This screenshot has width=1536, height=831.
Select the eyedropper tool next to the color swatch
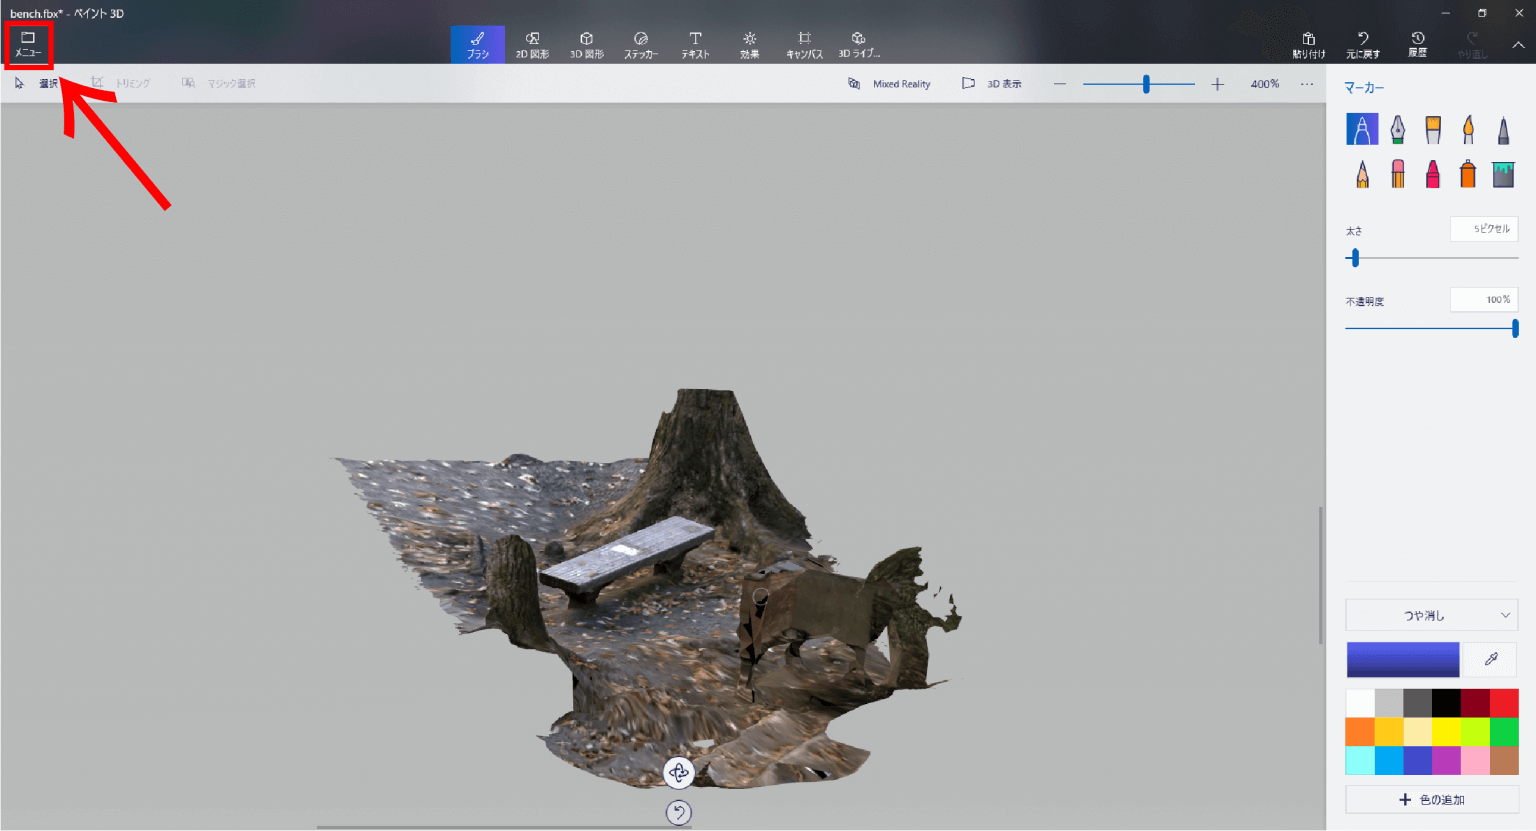(x=1490, y=660)
